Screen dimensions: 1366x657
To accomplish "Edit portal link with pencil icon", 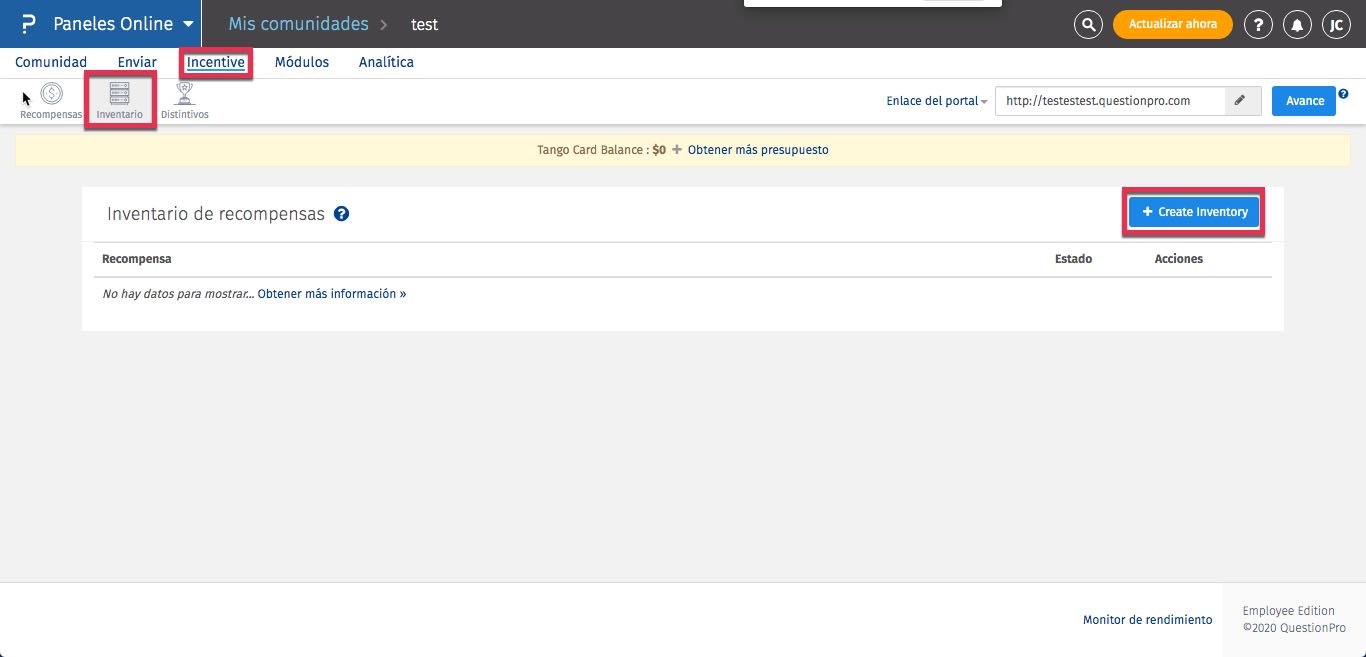I will pyautogui.click(x=1240, y=101).
